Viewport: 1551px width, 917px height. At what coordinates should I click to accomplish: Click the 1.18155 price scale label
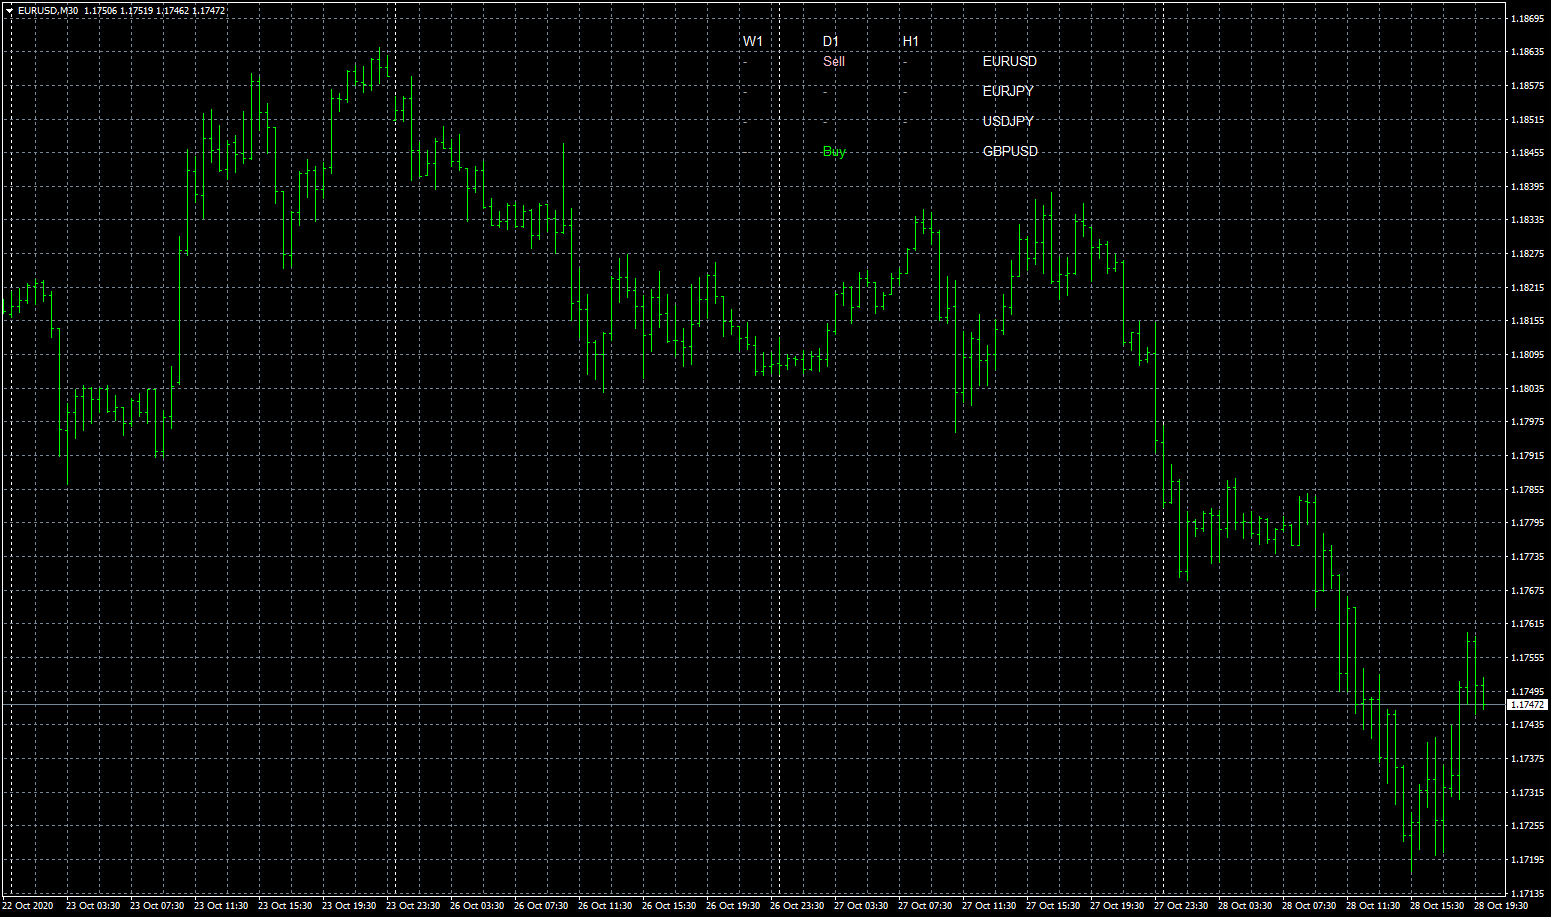coord(1528,321)
